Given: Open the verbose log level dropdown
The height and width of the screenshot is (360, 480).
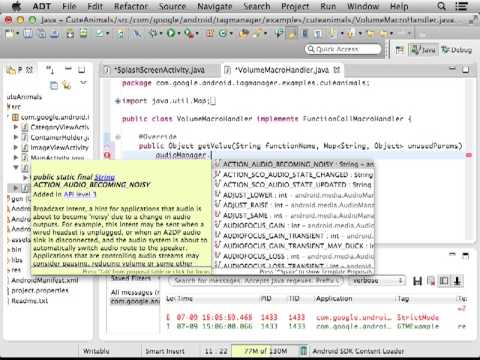Looking at the screenshot, I should [x=376, y=281].
